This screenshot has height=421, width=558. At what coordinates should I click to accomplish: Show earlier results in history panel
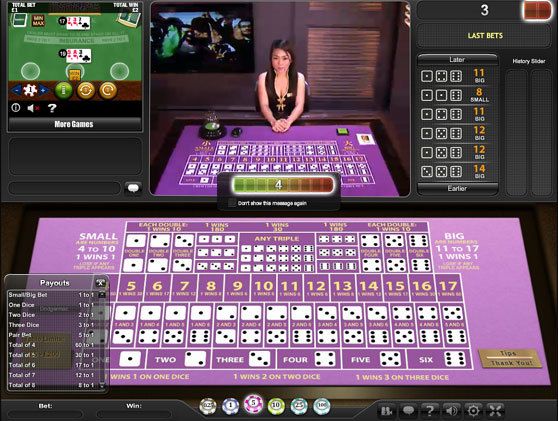coord(457,188)
